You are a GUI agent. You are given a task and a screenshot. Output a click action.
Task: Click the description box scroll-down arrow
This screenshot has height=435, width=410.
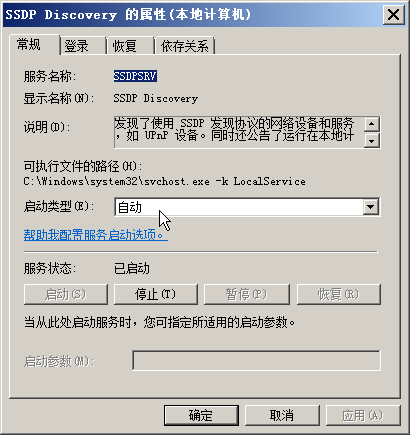point(372,140)
